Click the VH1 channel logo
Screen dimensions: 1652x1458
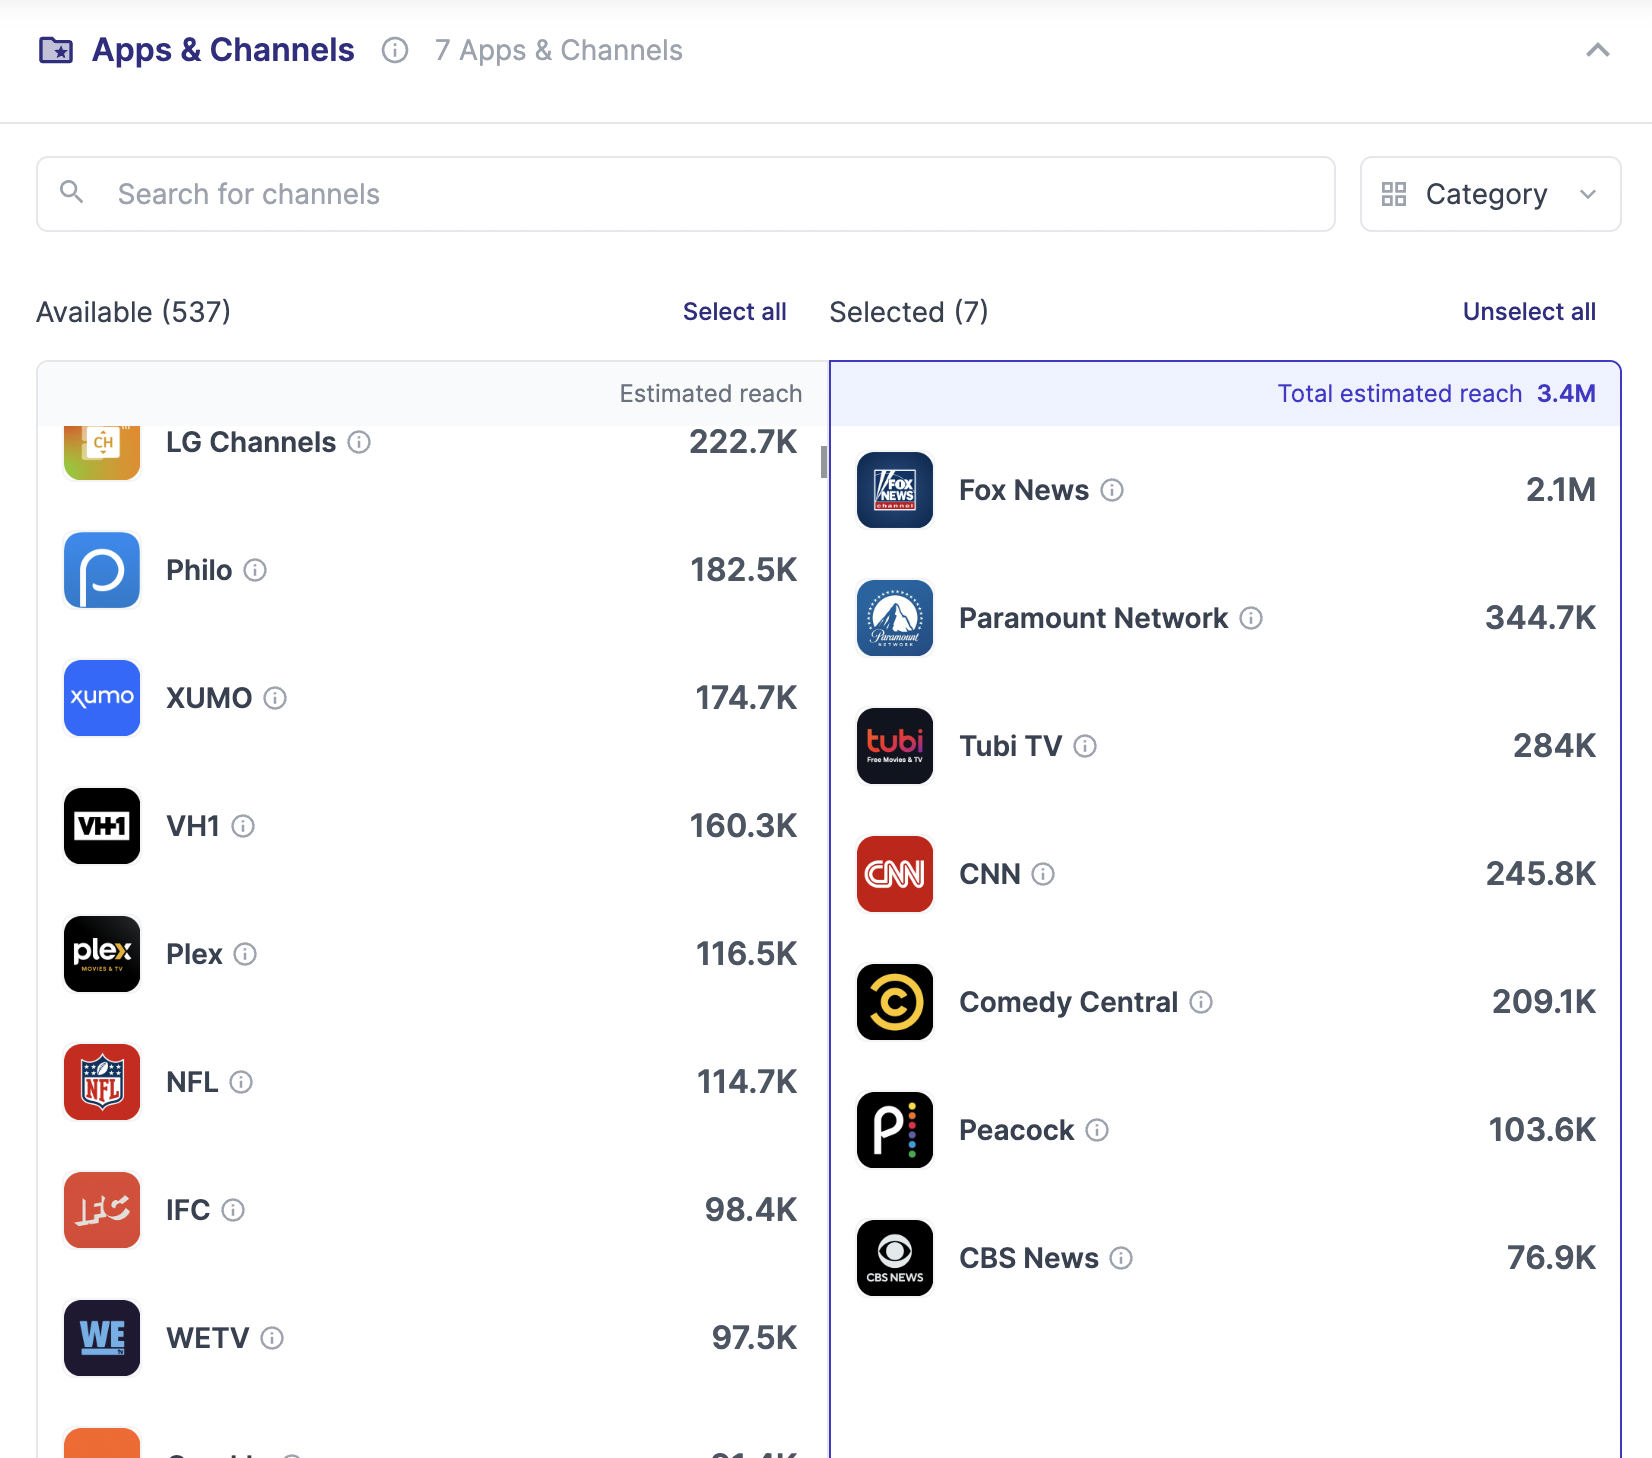click(102, 826)
